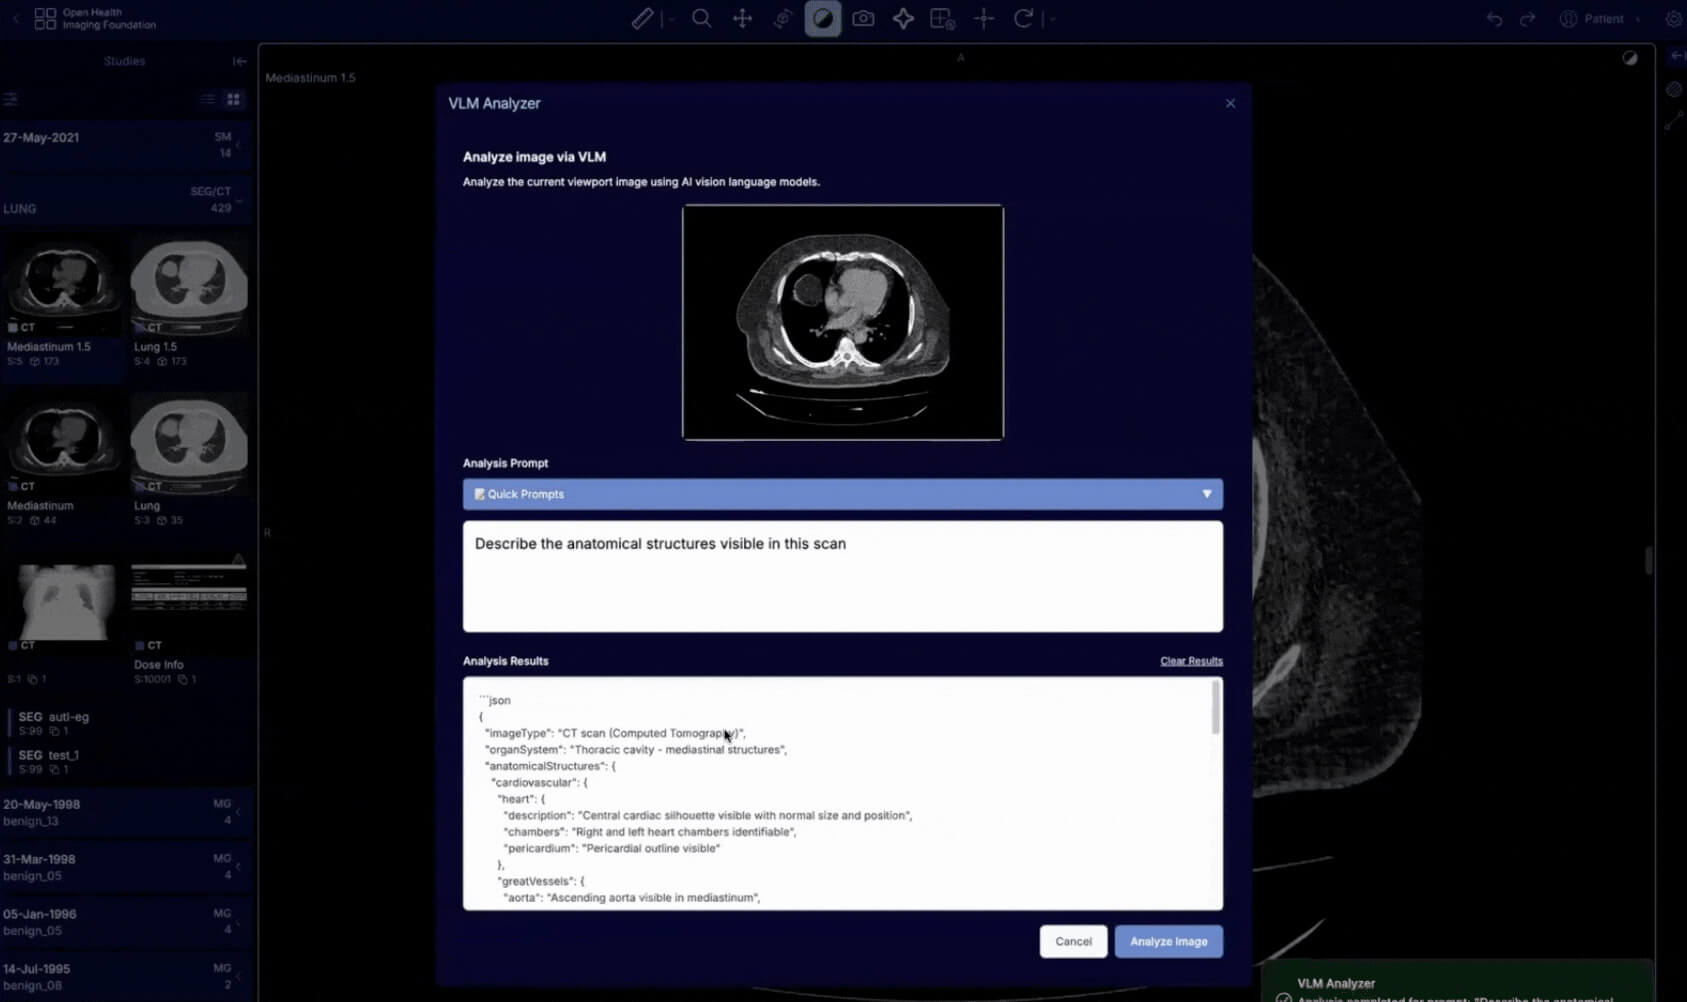Click the Length measurement ruler tool
This screenshot has height=1002, width=1687.
pos(642,19)
